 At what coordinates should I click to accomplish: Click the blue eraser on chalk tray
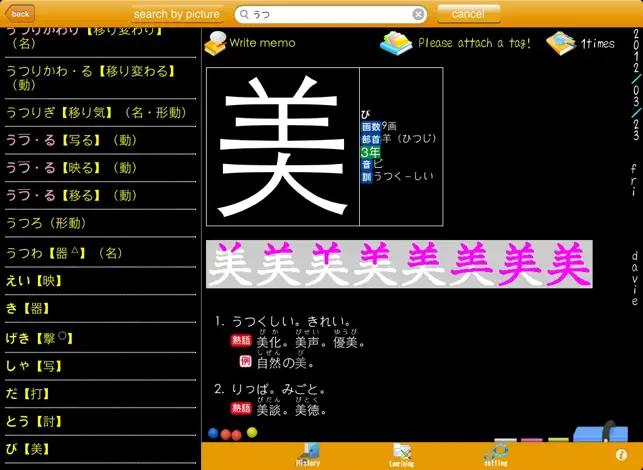(x=601, y=432)
